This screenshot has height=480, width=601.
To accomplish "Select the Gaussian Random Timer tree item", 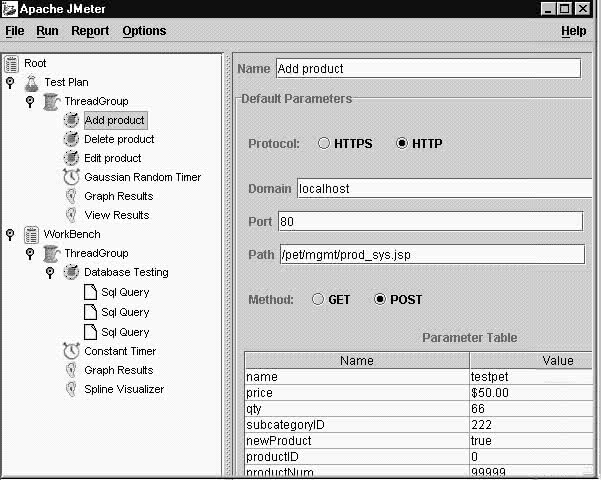I will point(143,177).
